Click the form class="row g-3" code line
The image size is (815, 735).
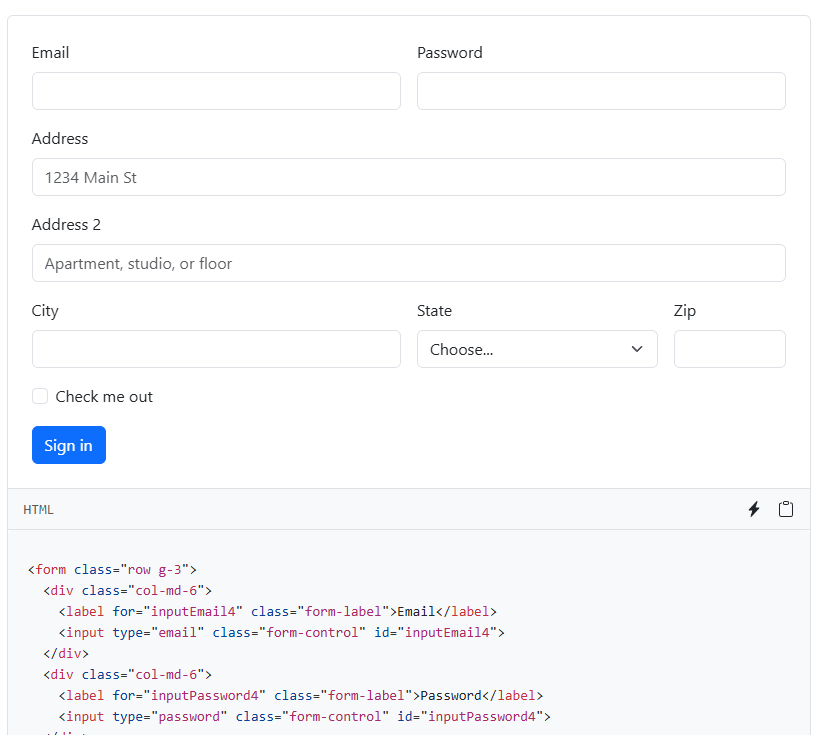(x=112, y=569)
